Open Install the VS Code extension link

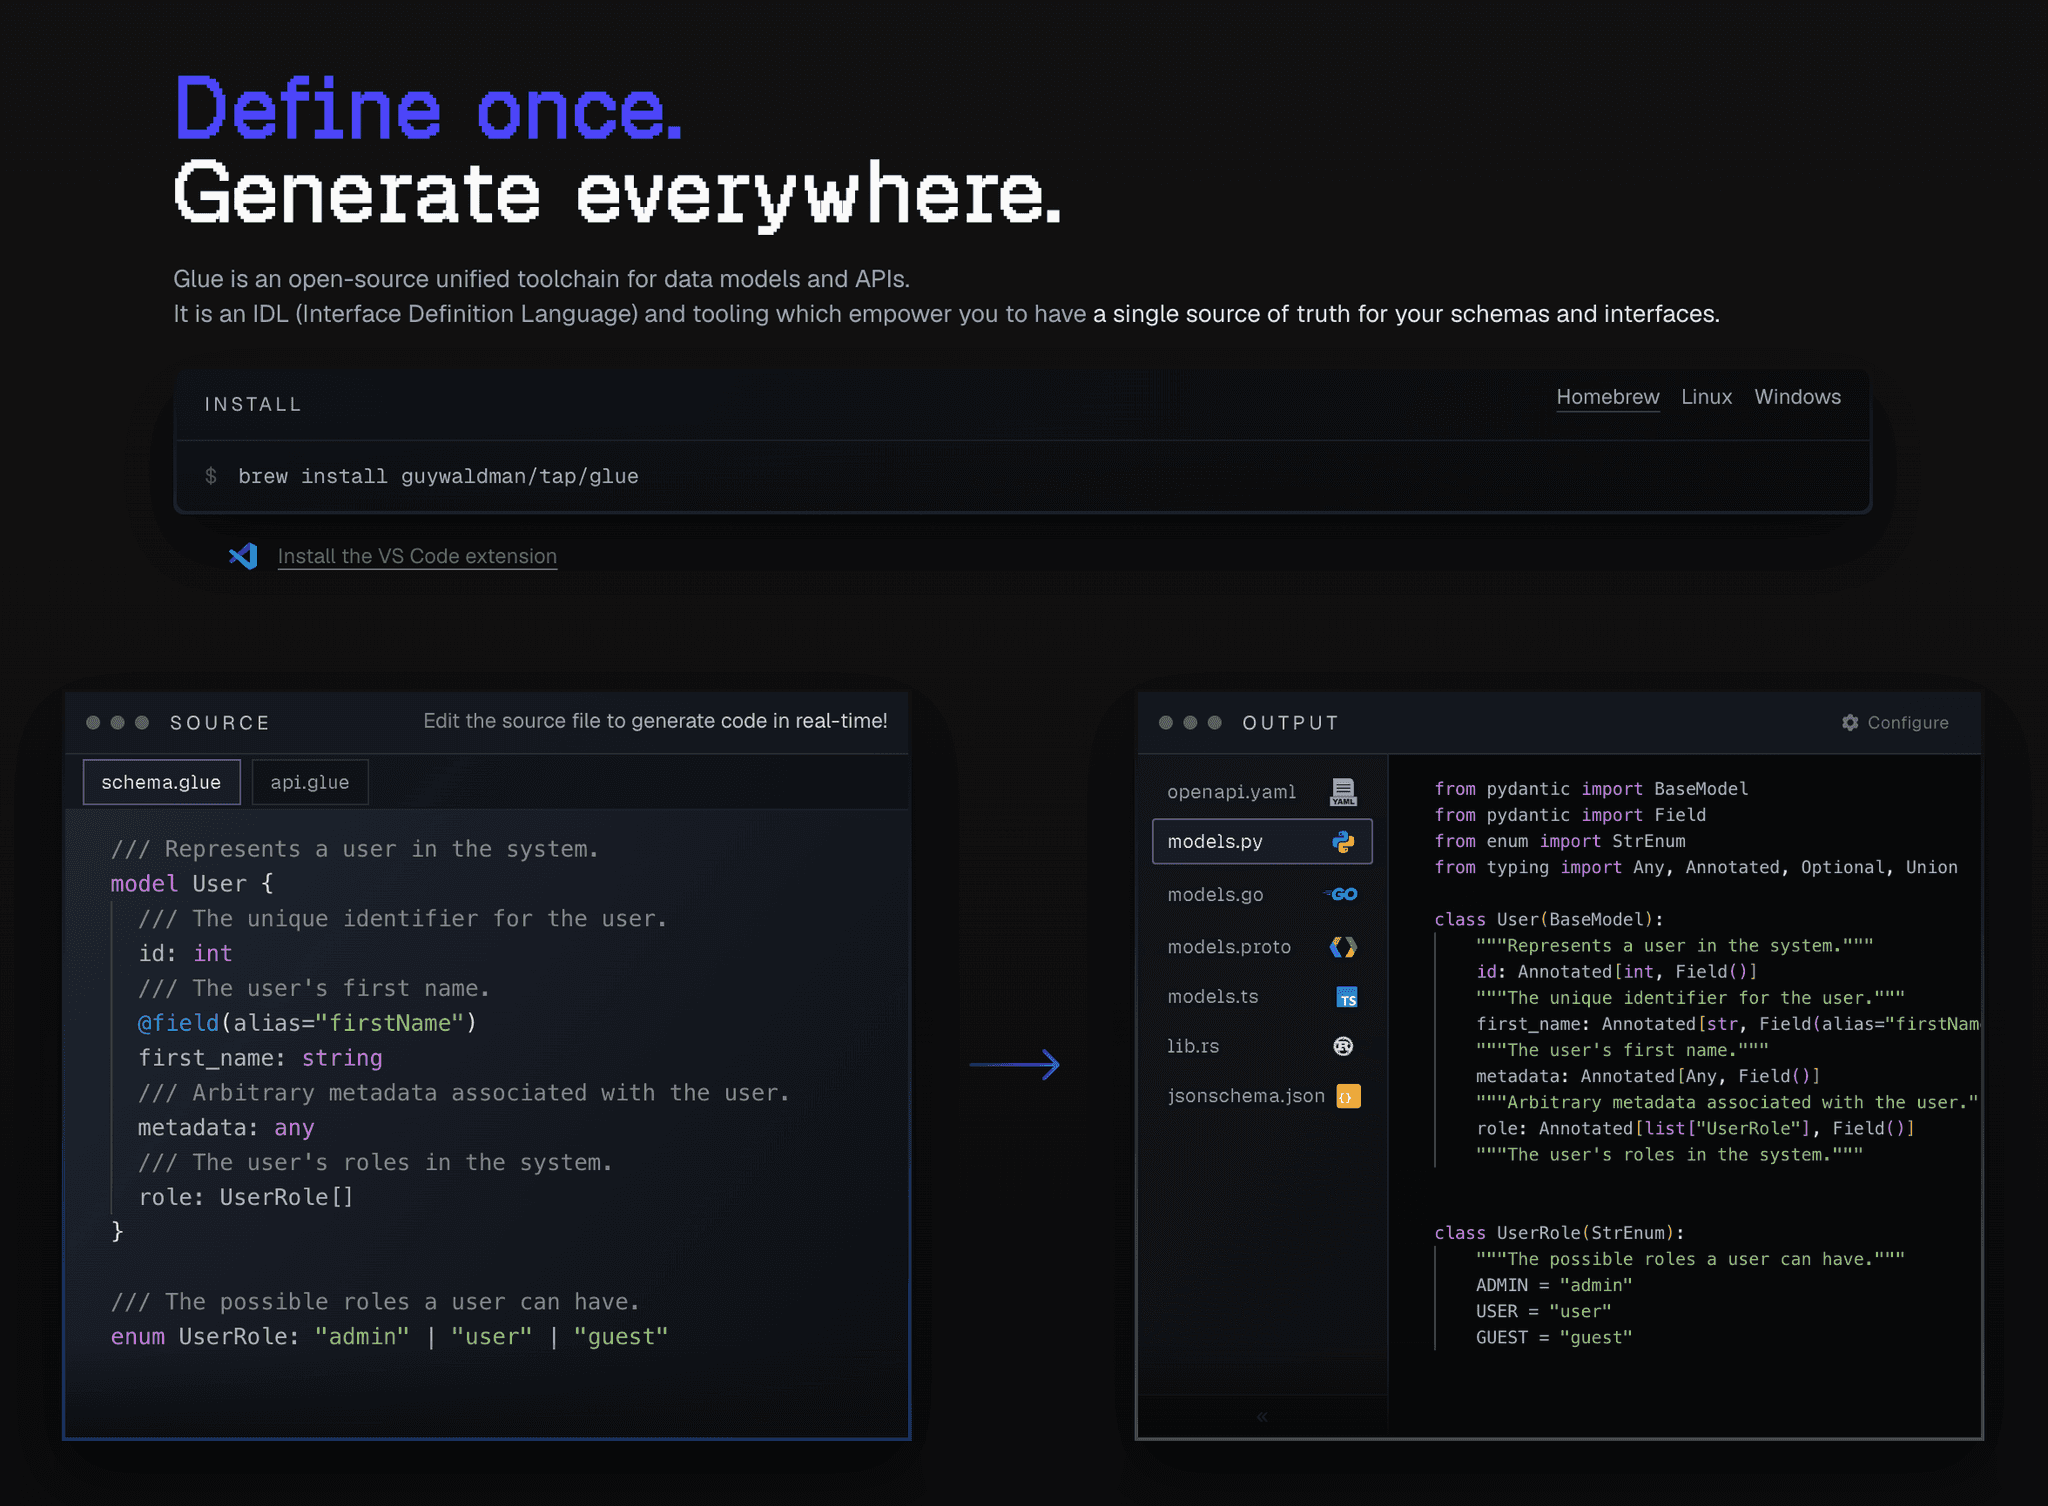[417, 556]
